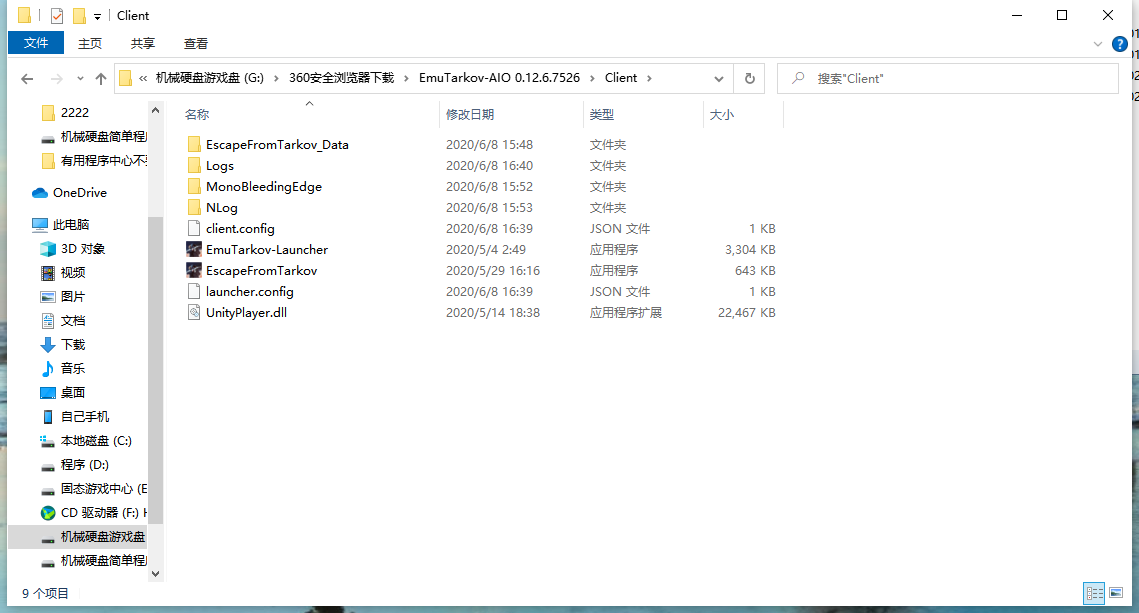Viewport: 1139px width, 613px height.
Task: Click the Client breadcrumb segment
Action: (621, 78)
